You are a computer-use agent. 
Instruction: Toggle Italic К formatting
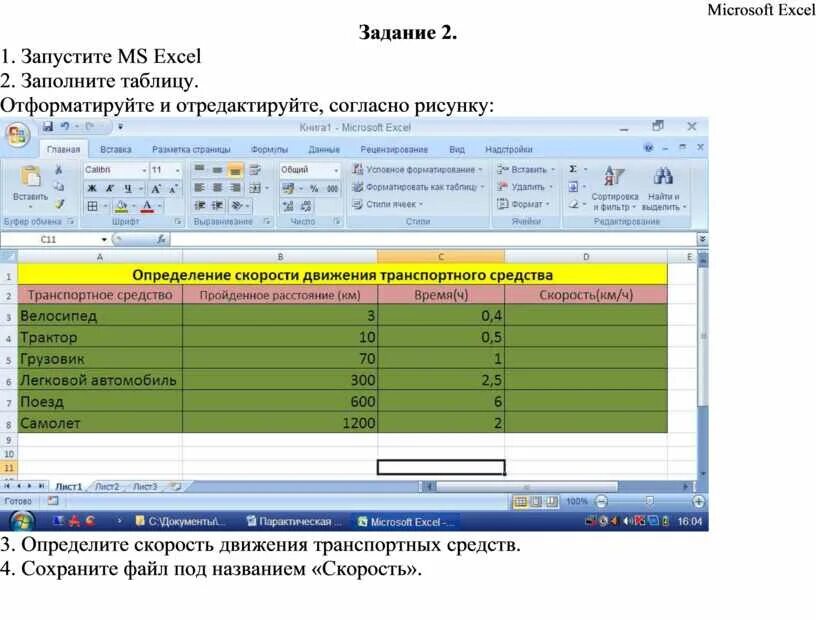110,188
